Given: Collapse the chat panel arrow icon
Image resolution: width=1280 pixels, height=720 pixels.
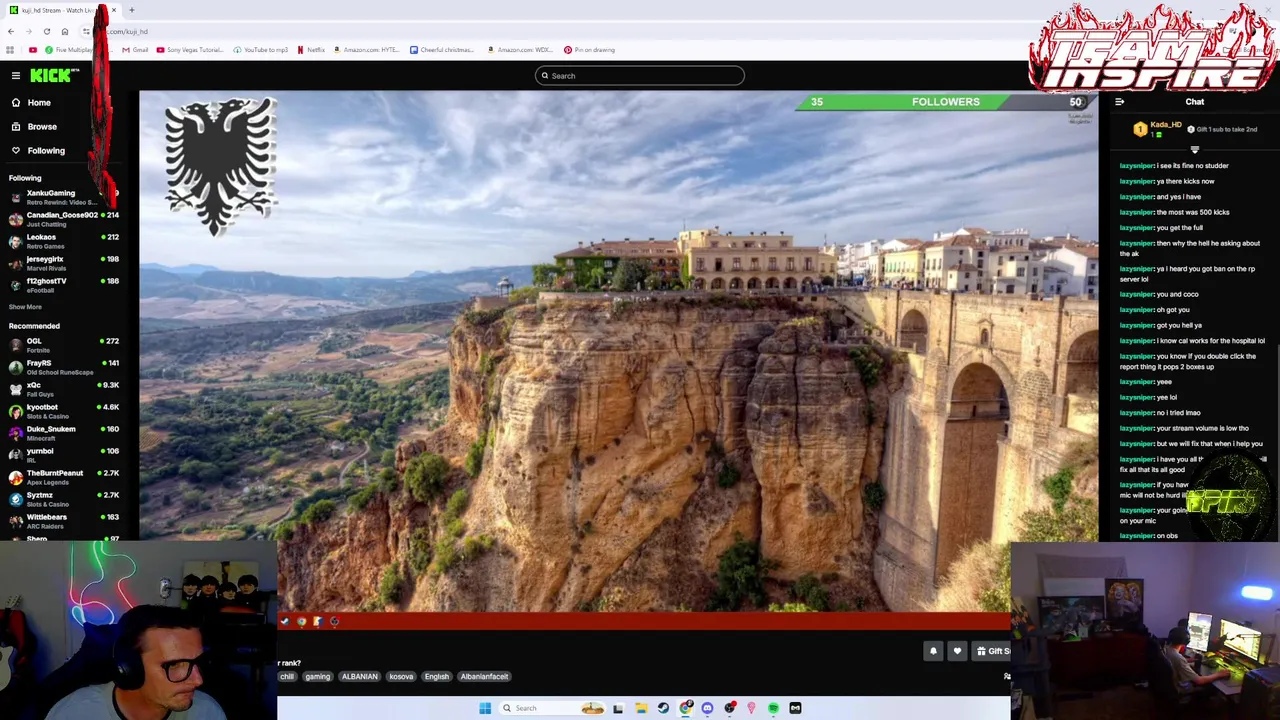Looking at the screenshot, I should pos(1119,102).
